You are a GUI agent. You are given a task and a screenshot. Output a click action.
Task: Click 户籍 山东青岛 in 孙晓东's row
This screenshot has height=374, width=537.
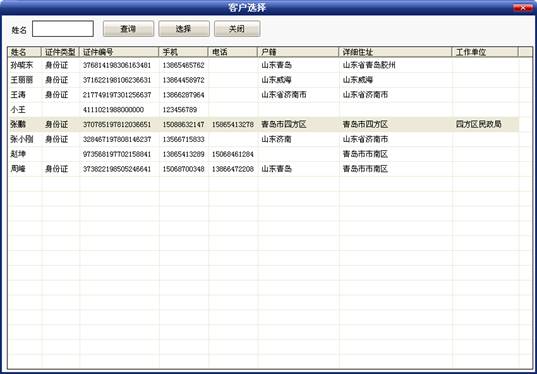[x=276, y=65]
